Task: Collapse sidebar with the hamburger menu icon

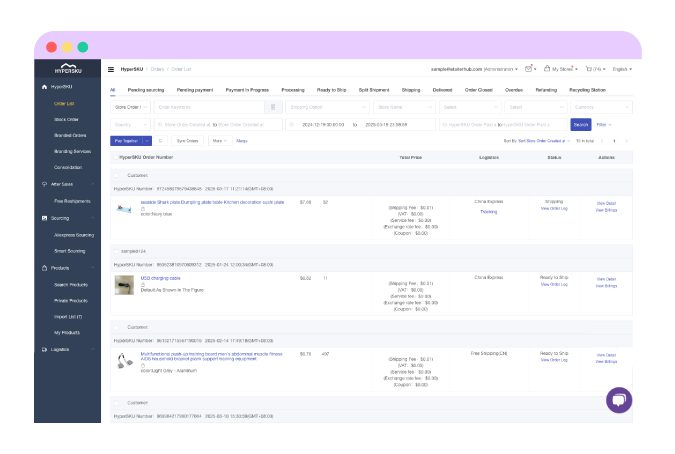Action: (x=111, y=69)
